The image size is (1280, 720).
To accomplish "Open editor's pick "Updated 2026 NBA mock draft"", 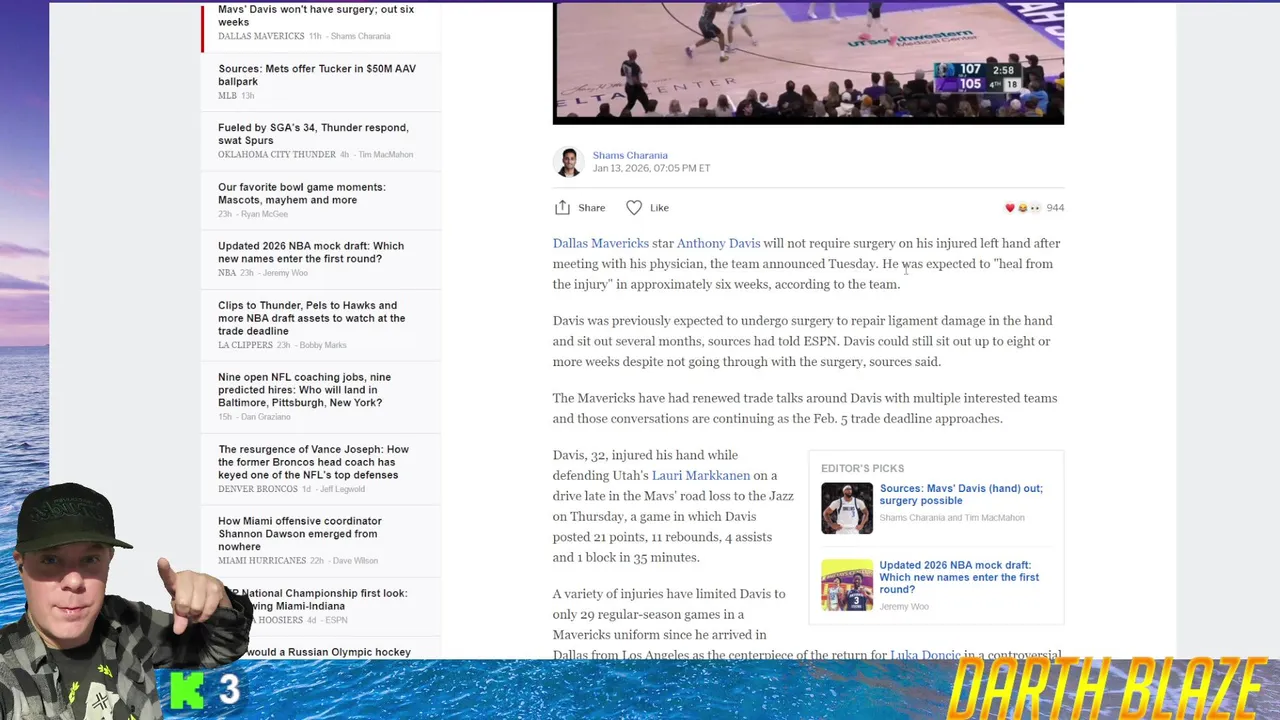I will click(959, 577).
